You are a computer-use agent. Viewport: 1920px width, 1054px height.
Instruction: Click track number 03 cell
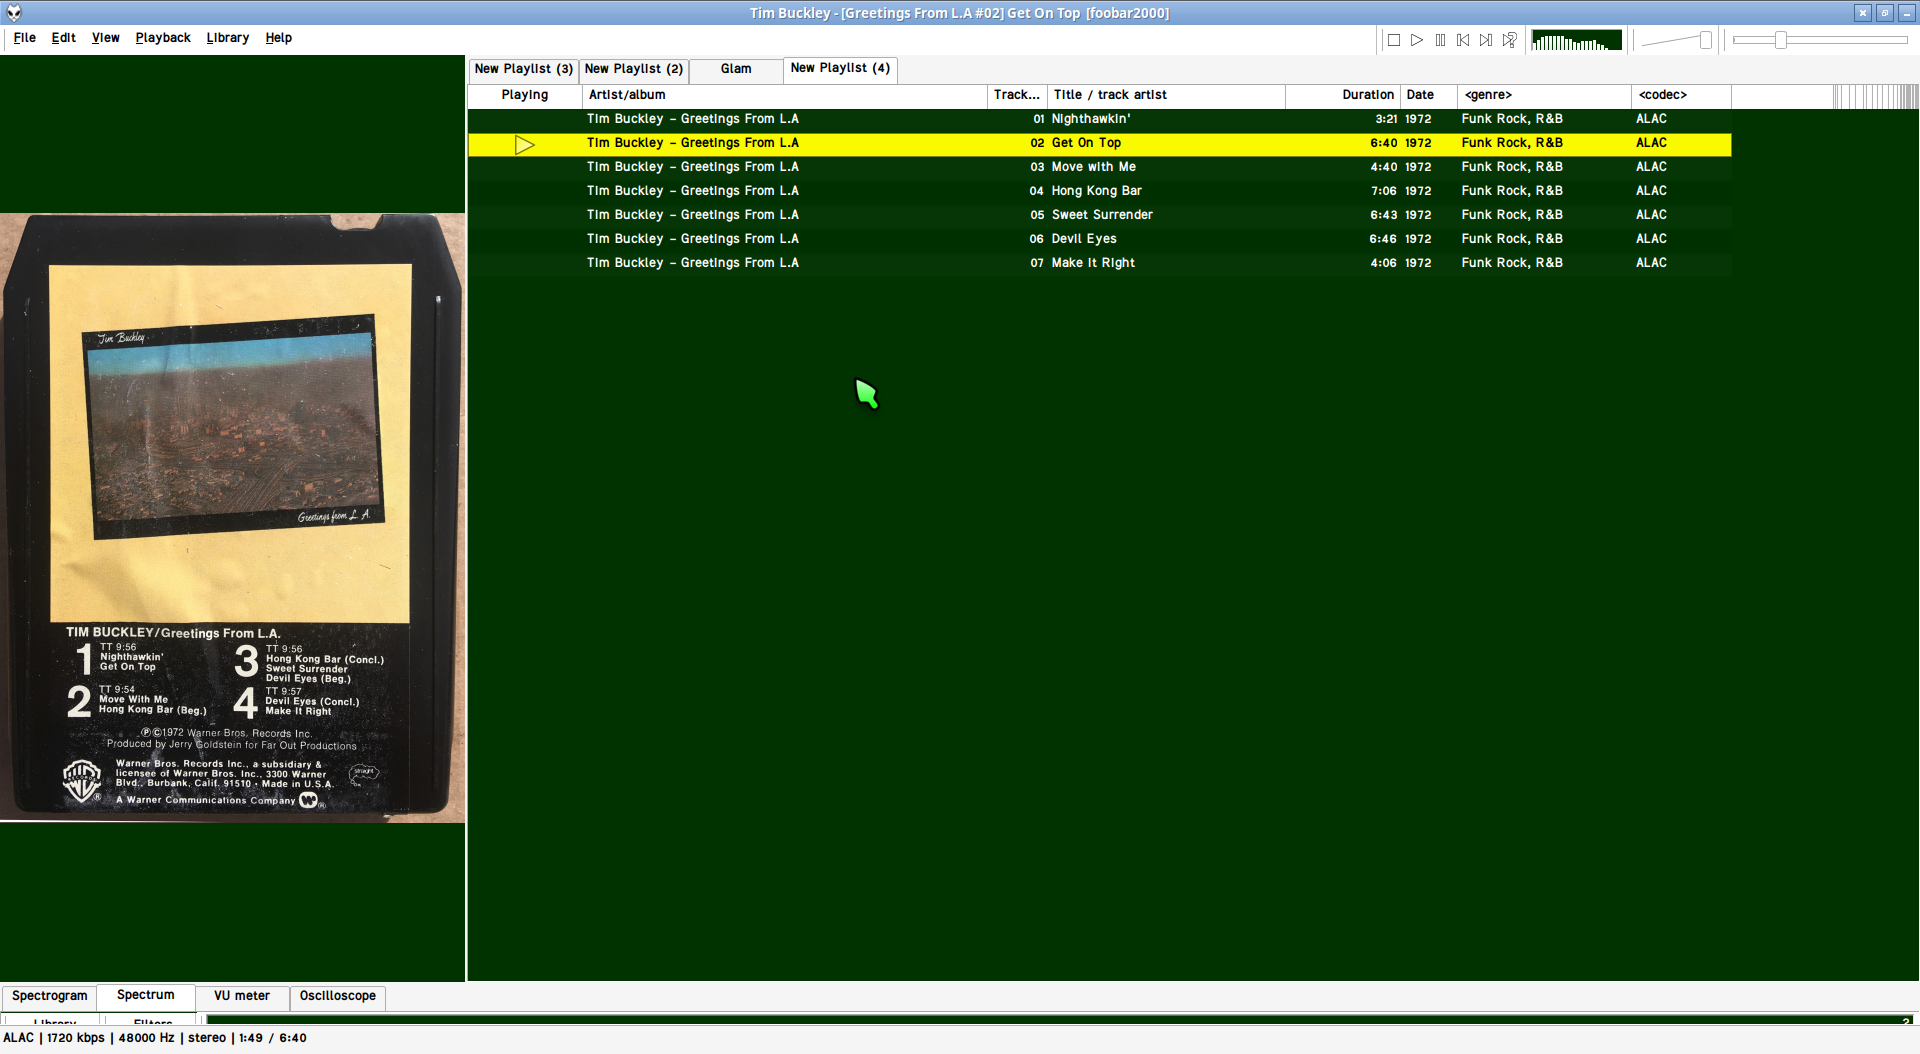pos(1037,167)
